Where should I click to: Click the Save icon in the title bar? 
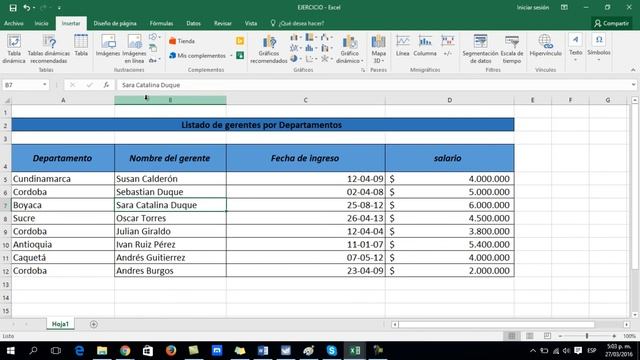click(x=13, y=7)
